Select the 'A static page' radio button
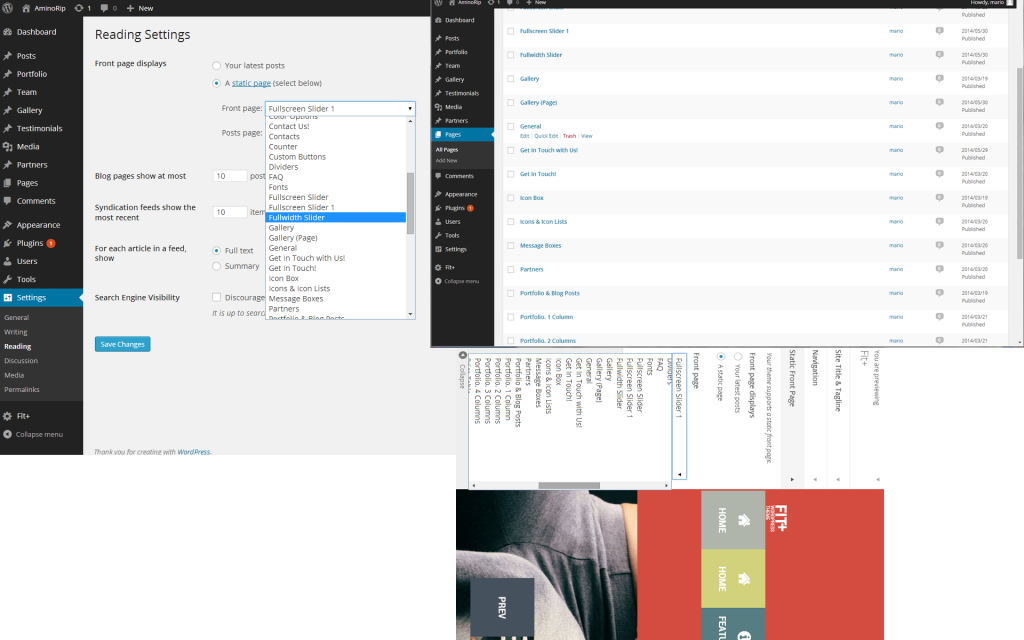 tap(216, 82)
